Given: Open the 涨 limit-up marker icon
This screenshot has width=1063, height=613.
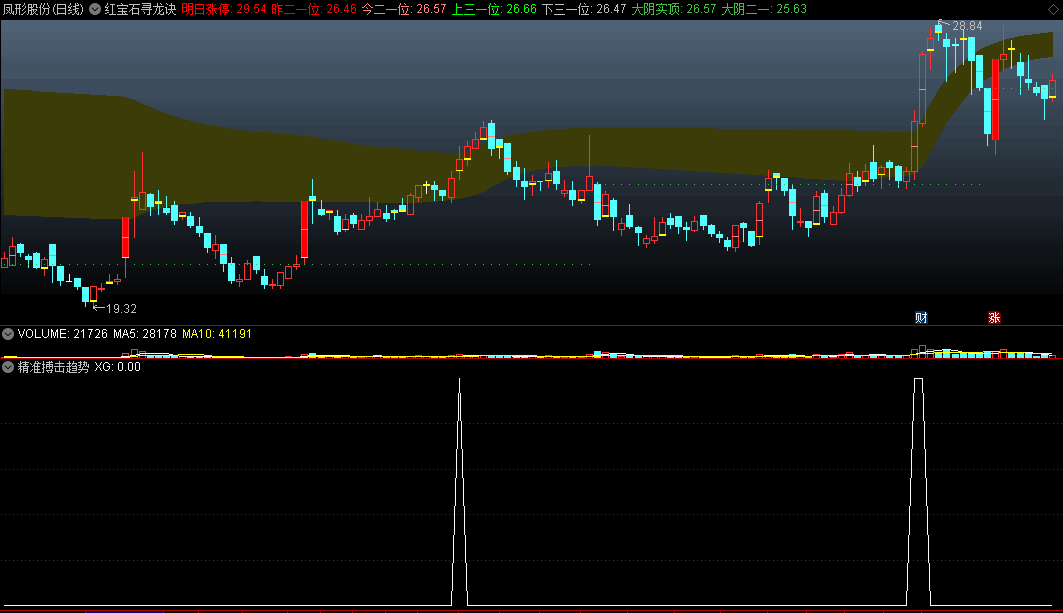Looking at the screenshot, I should (x=994, y=317).
